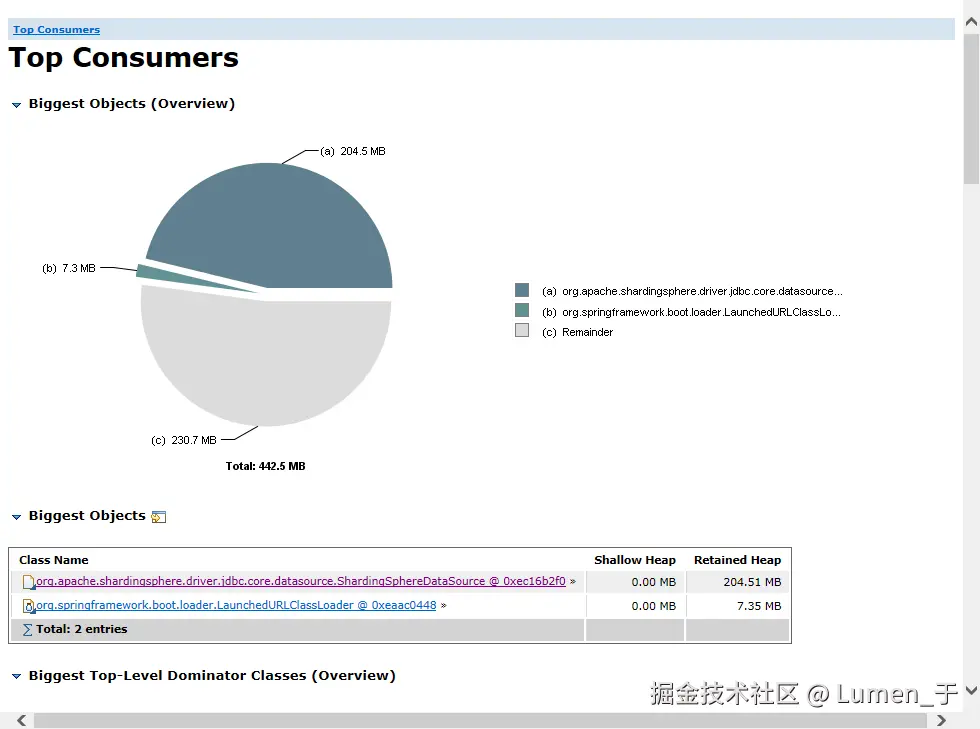Click the Retained Heap column header
The height and width of the screenshot is (729, 980).
pyautogui.click(x=738, y=560)
